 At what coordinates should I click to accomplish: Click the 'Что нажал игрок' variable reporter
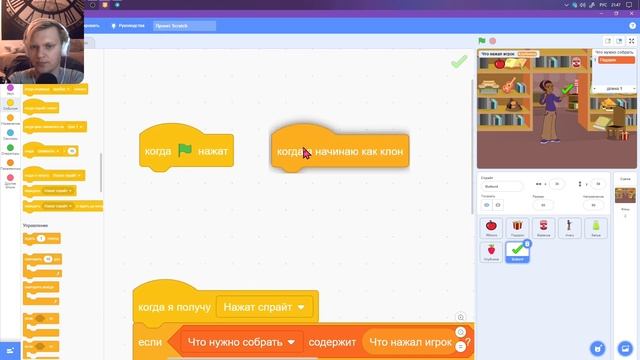(x=410, y=342)
